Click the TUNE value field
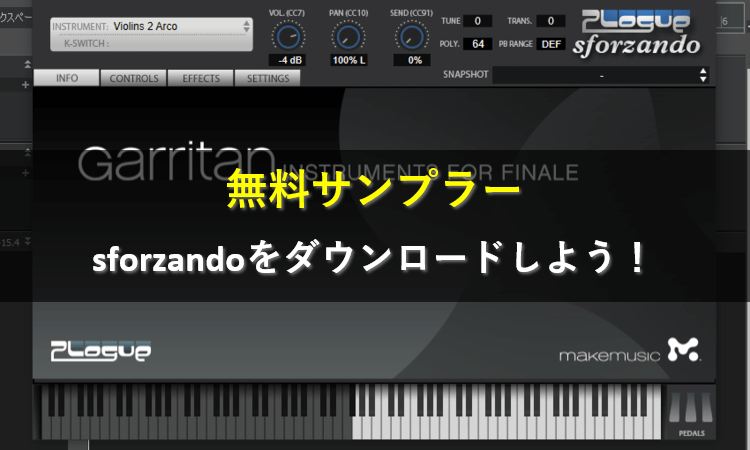Image resolution: width=750 pixels, height=450 pixels. [477, 21]
